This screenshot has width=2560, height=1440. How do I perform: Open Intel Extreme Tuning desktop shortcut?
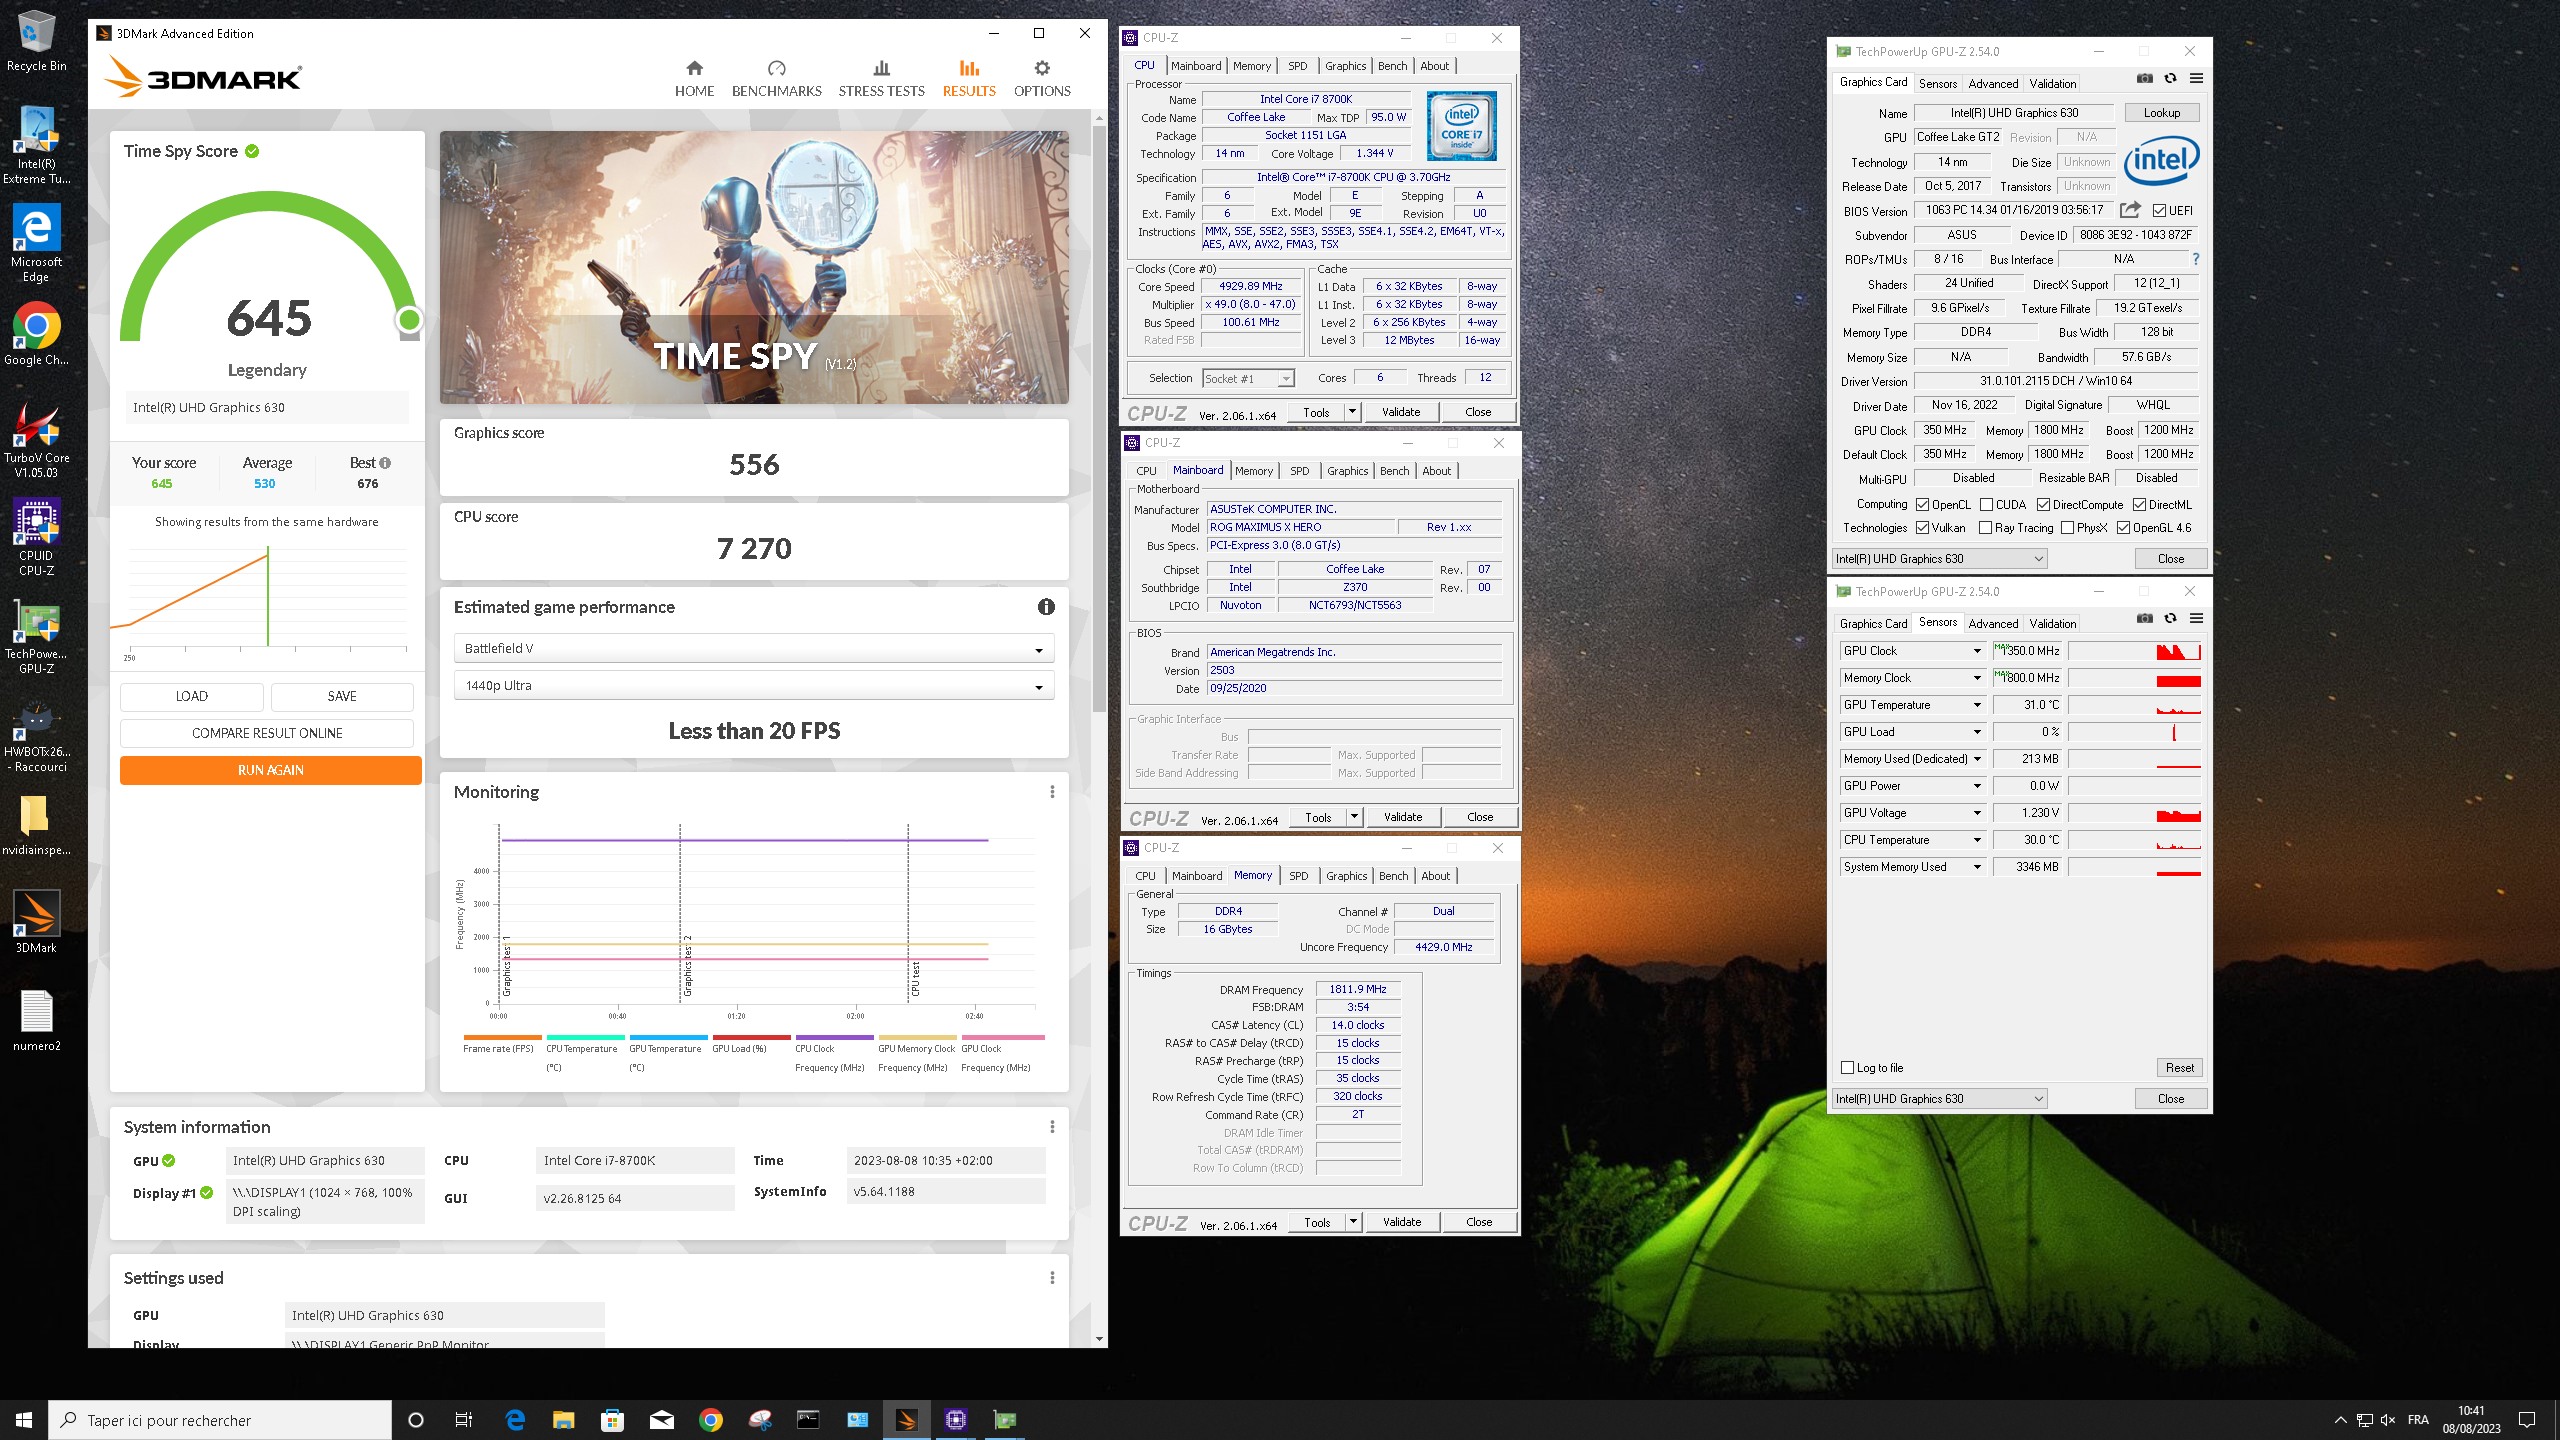pos(36,147)
